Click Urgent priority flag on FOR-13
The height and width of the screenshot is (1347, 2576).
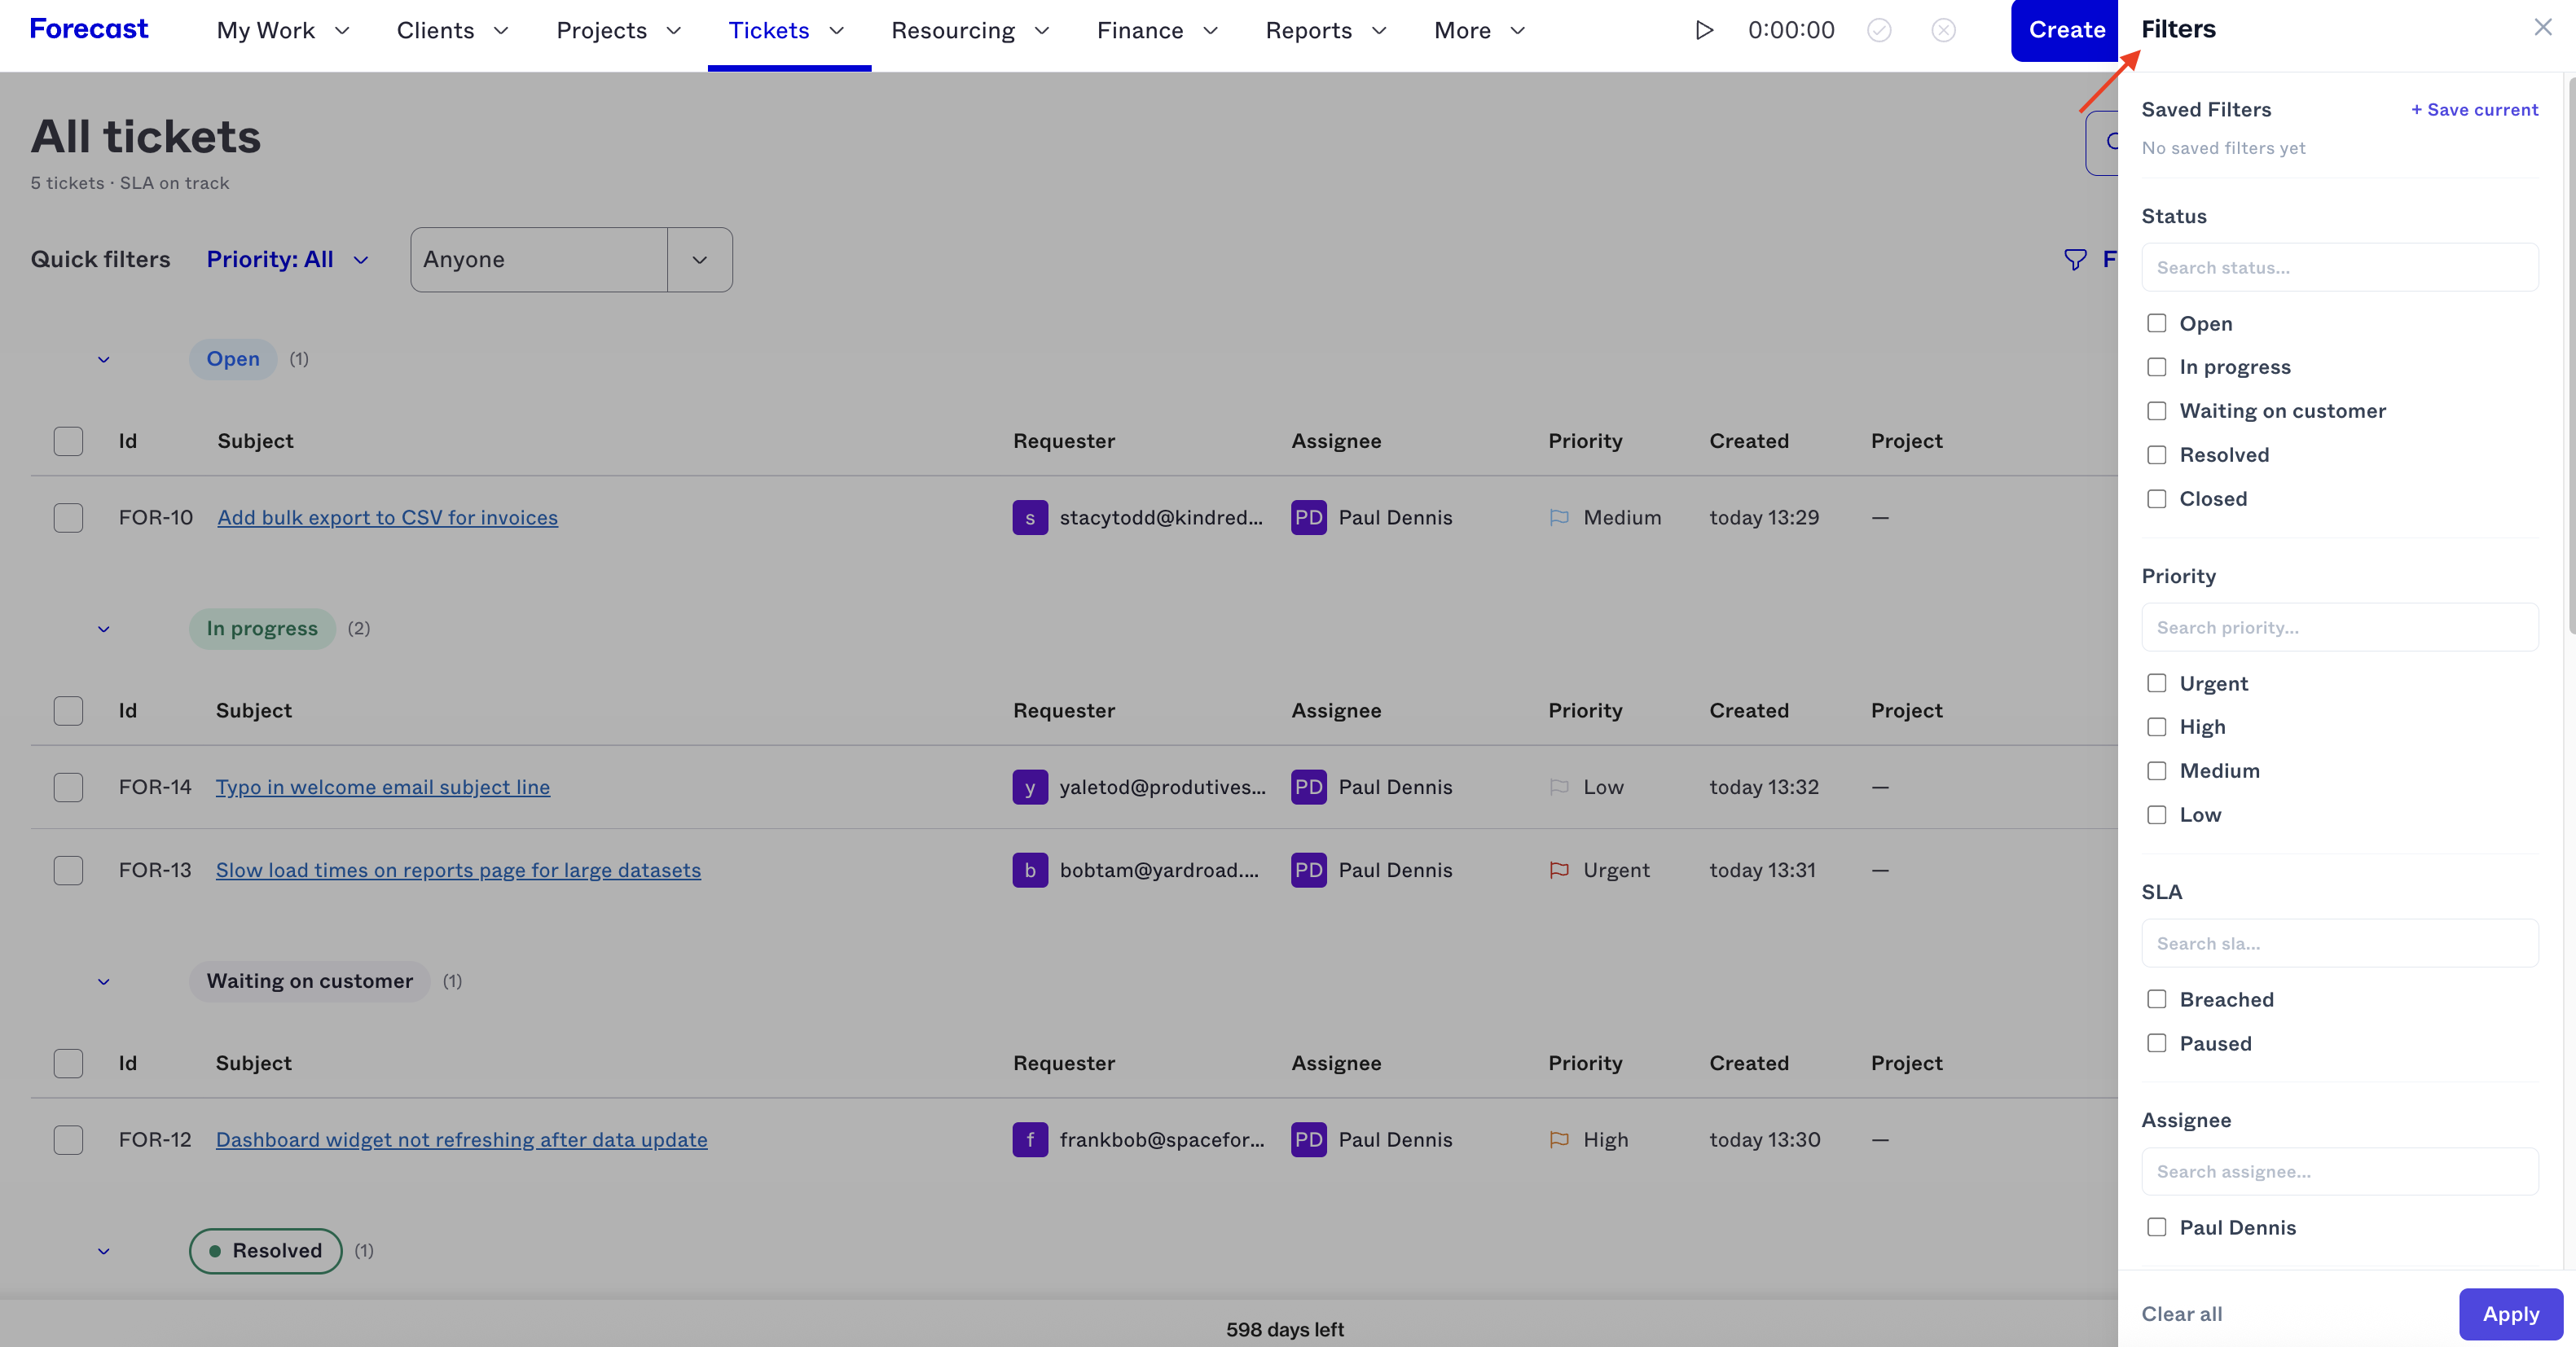(x=1559, y=870)
